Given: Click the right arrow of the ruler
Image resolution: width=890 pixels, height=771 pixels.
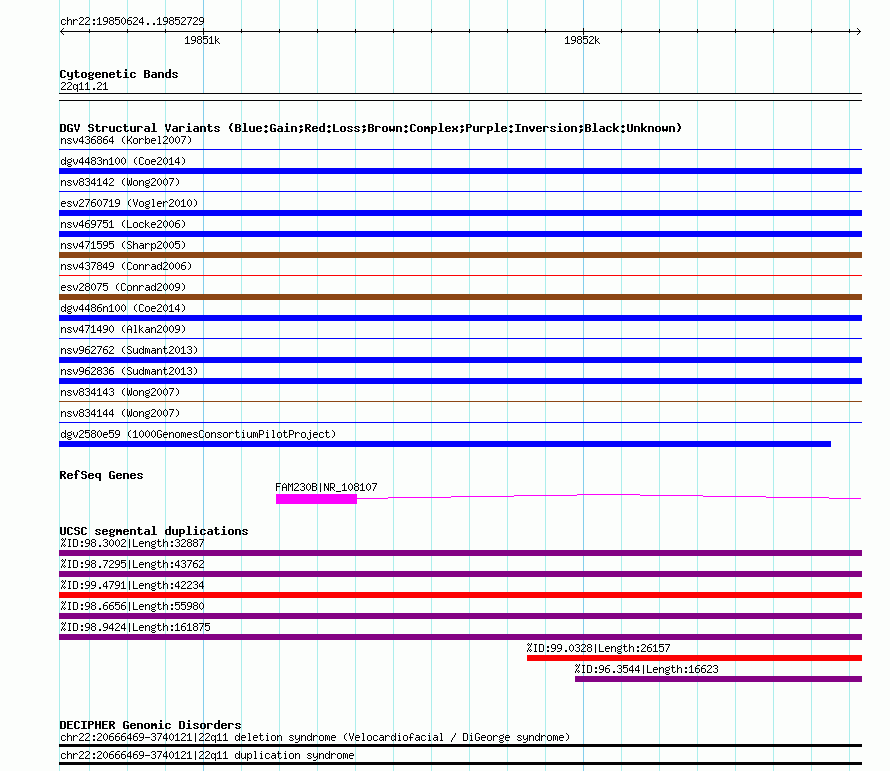Looking at the screenshot, I should [858, 32].
